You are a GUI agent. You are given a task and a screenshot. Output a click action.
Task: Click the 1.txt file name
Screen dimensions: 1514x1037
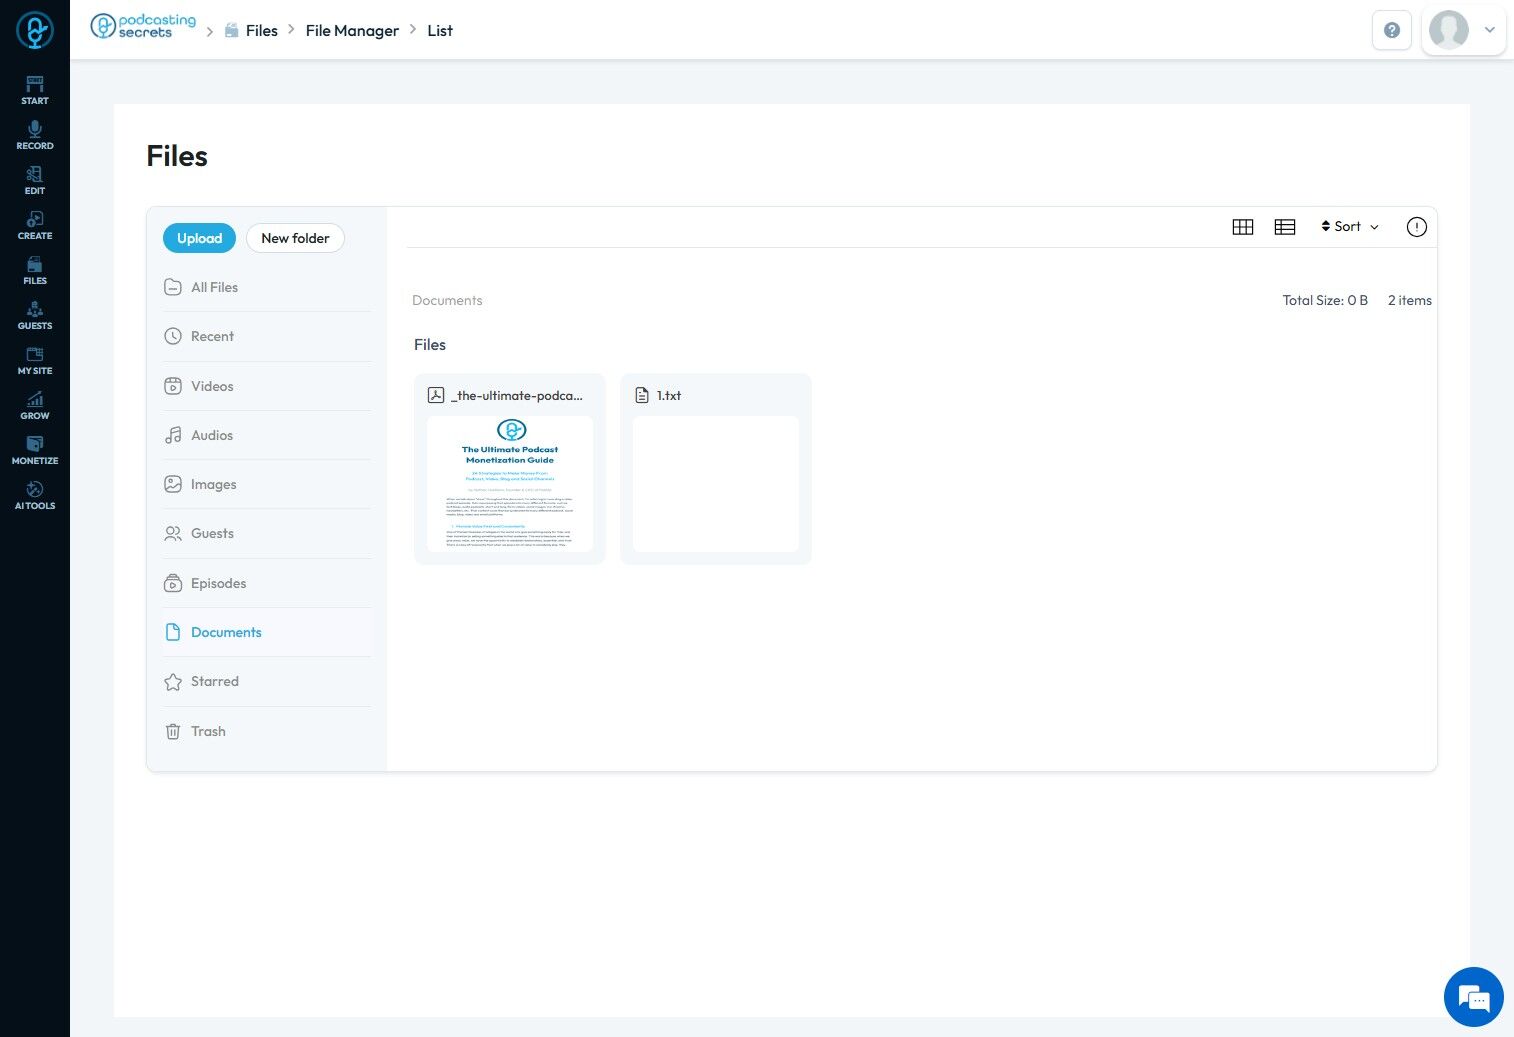[669, 395]
